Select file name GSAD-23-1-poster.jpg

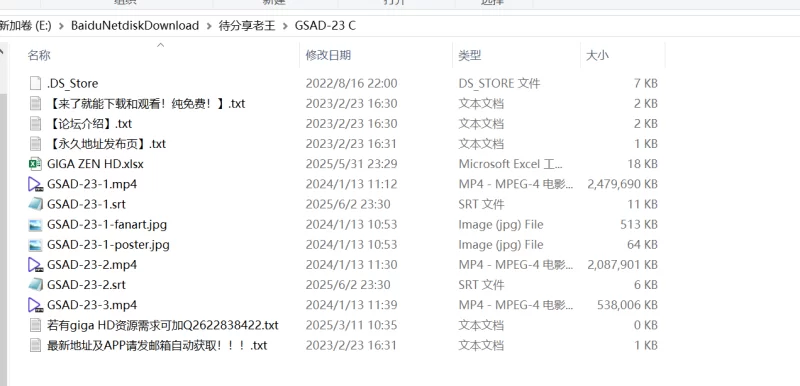click(108, 245)
